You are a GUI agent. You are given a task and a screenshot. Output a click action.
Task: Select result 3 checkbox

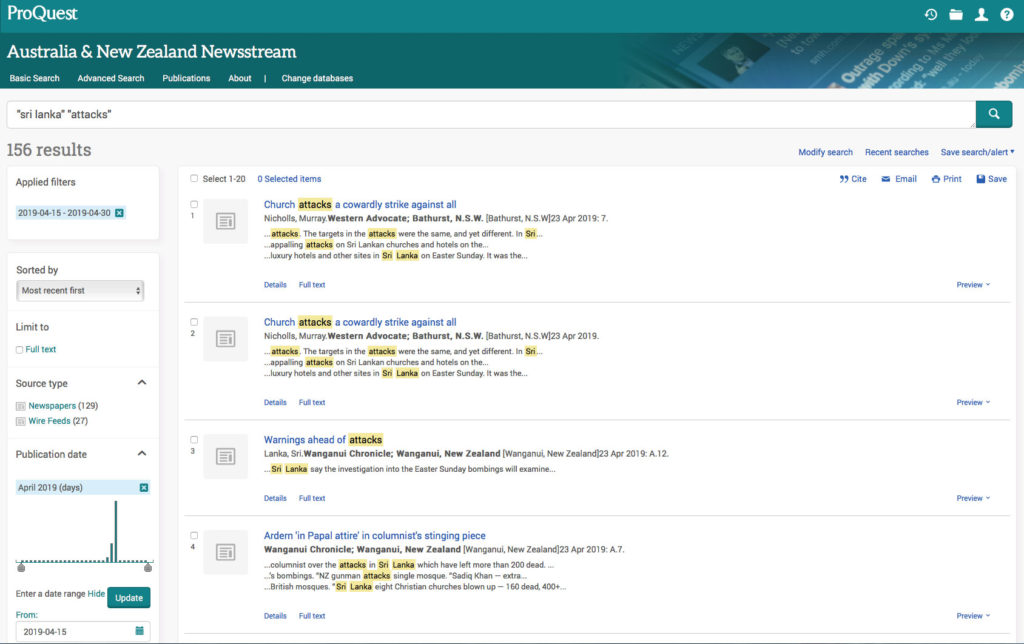[x=194, y=440]
